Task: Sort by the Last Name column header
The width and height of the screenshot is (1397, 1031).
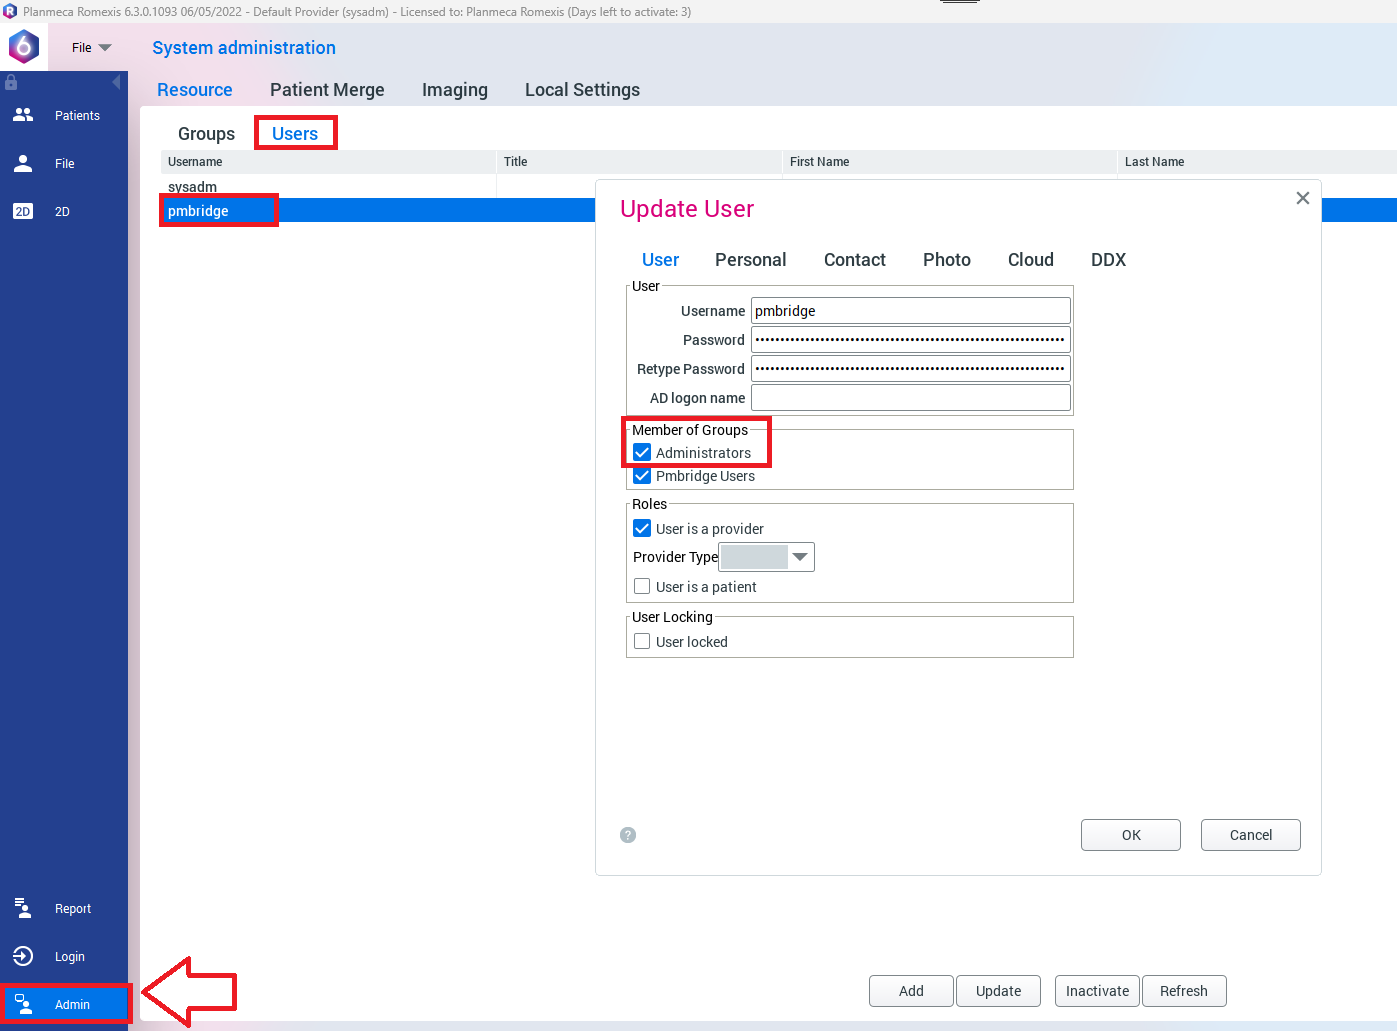Action: [x=1257, y=162]
